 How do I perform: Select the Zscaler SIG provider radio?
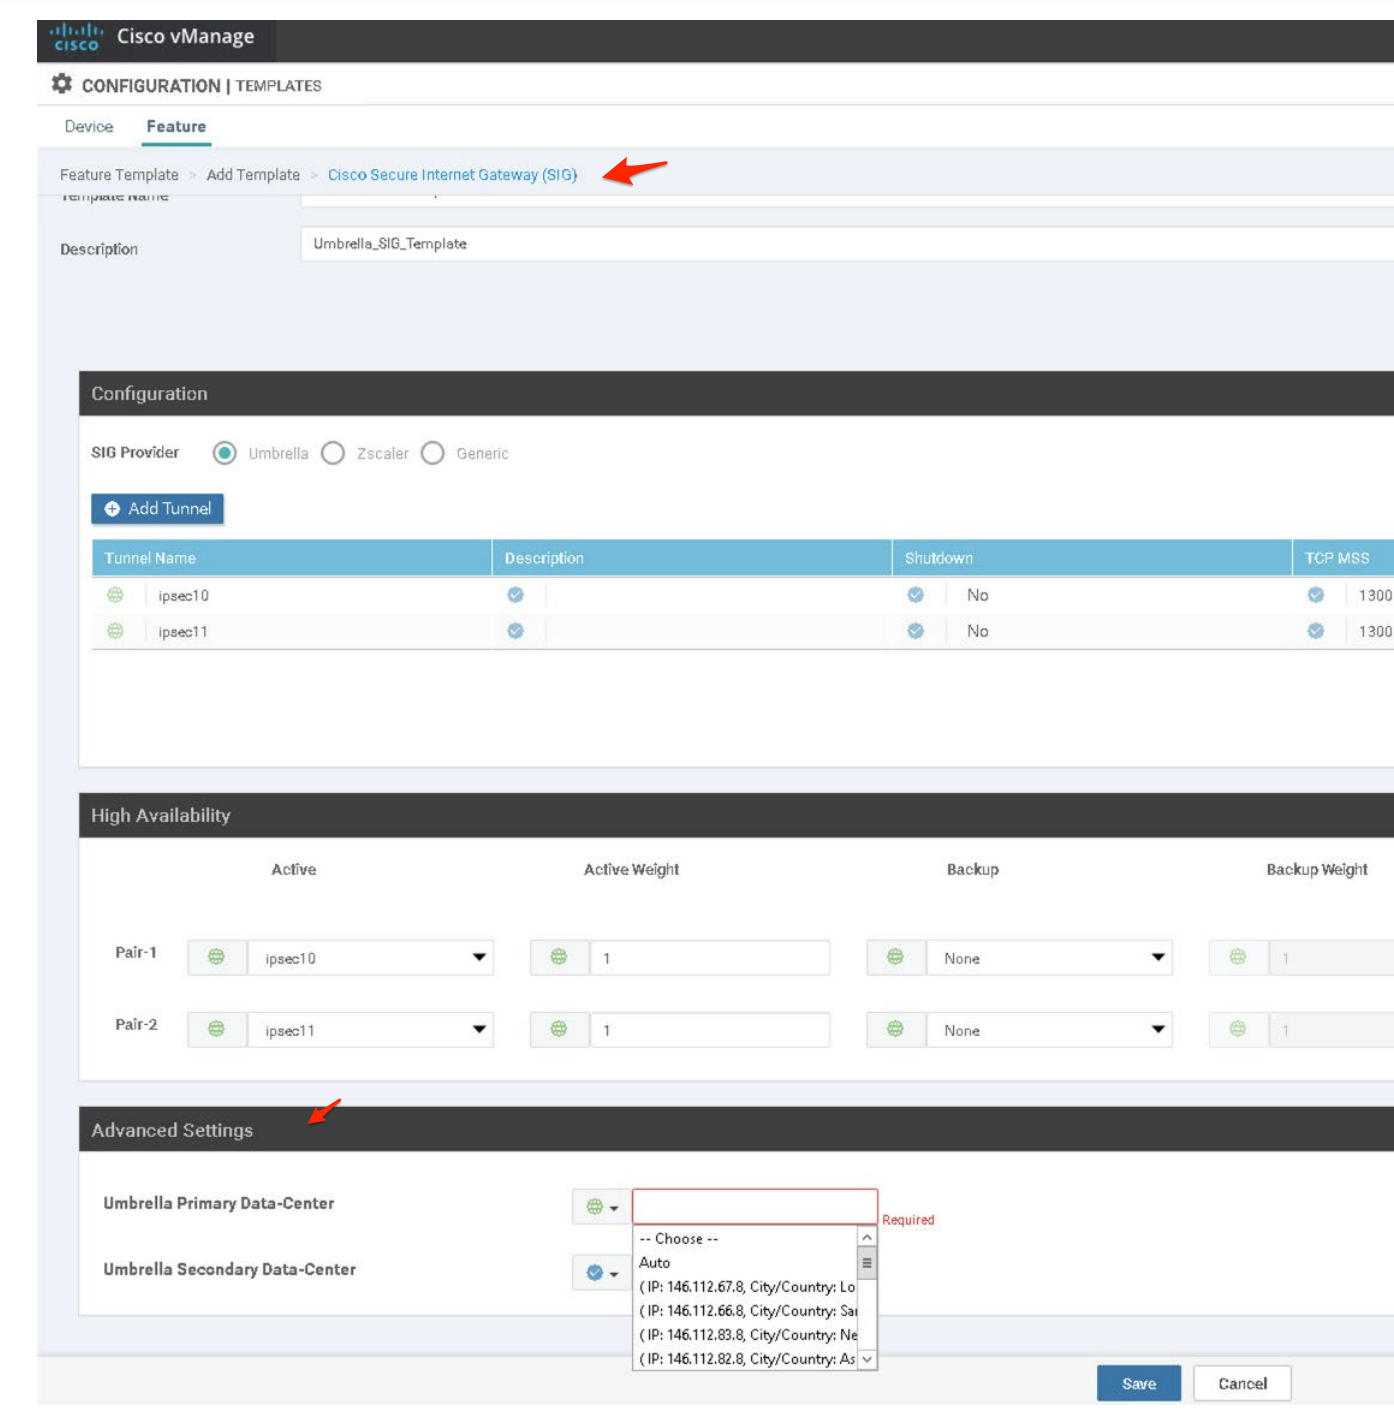[333, 453]
